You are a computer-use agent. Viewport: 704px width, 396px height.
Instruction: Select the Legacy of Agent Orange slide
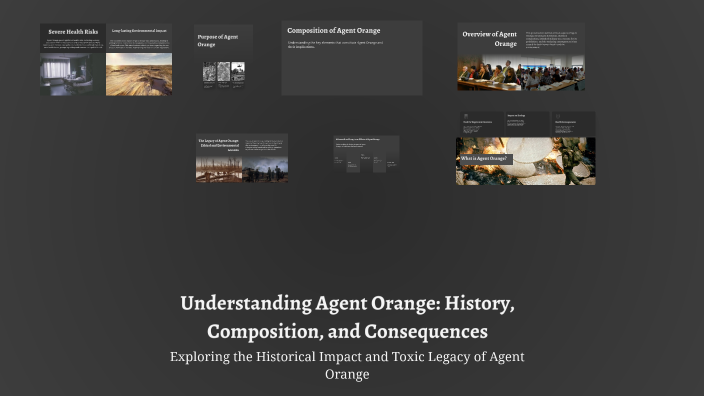242,158
